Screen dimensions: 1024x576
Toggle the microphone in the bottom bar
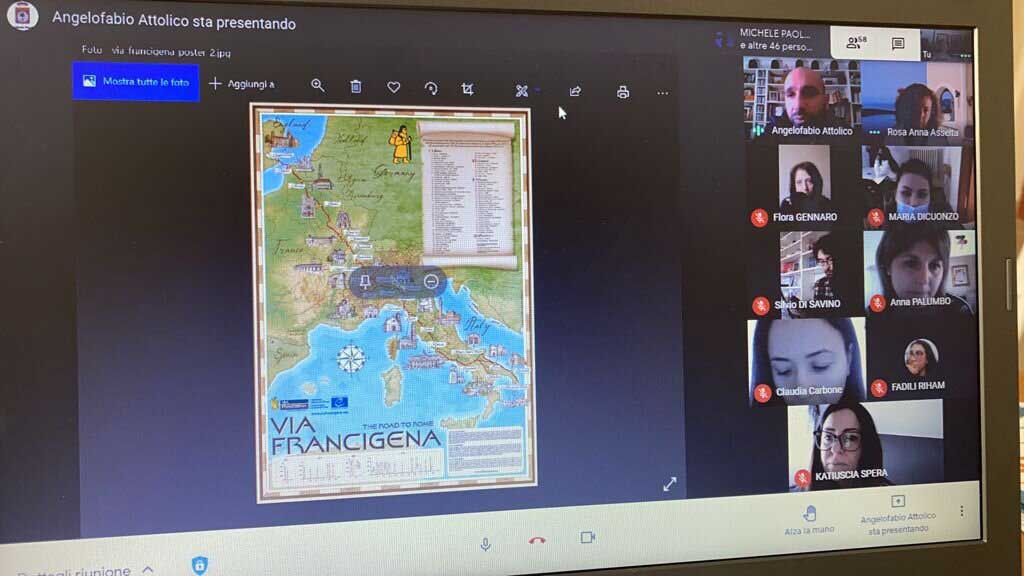point(485,544)
